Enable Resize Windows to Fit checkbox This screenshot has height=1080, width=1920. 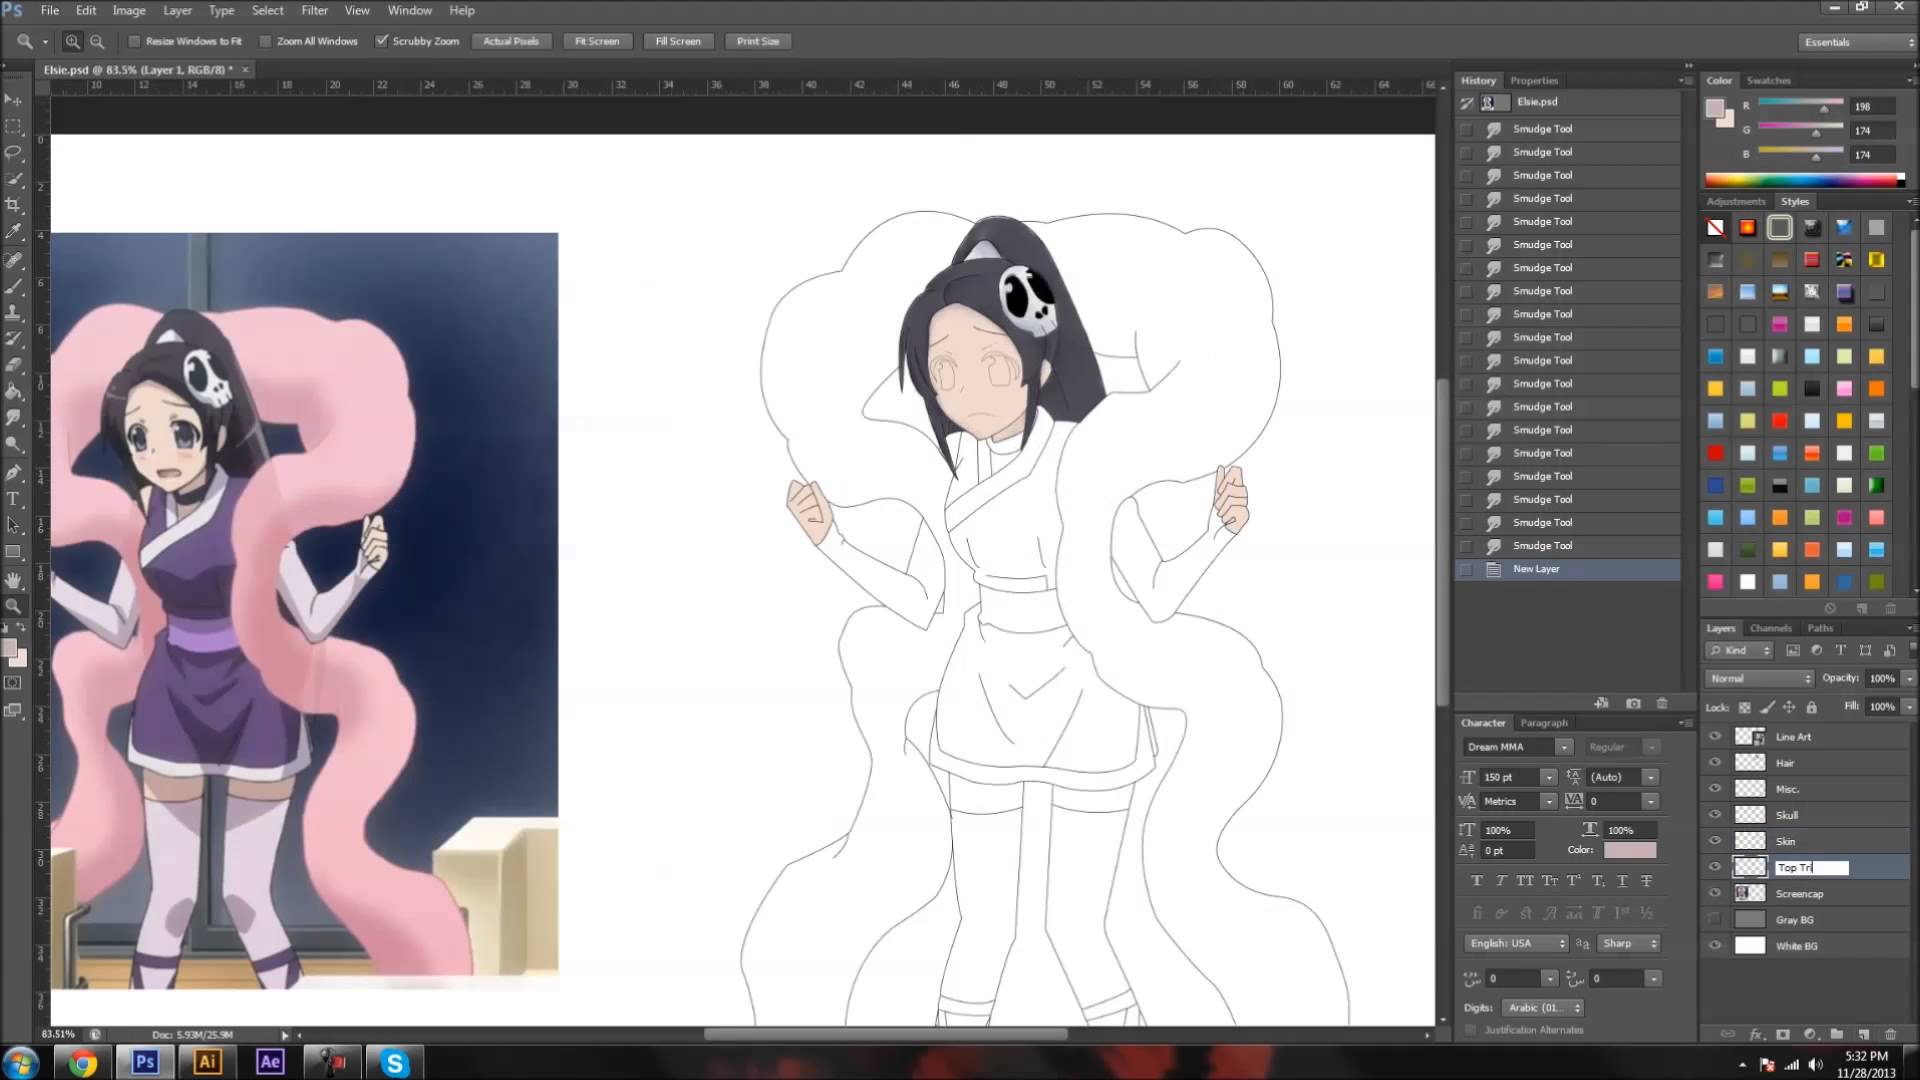pos(134,41)
